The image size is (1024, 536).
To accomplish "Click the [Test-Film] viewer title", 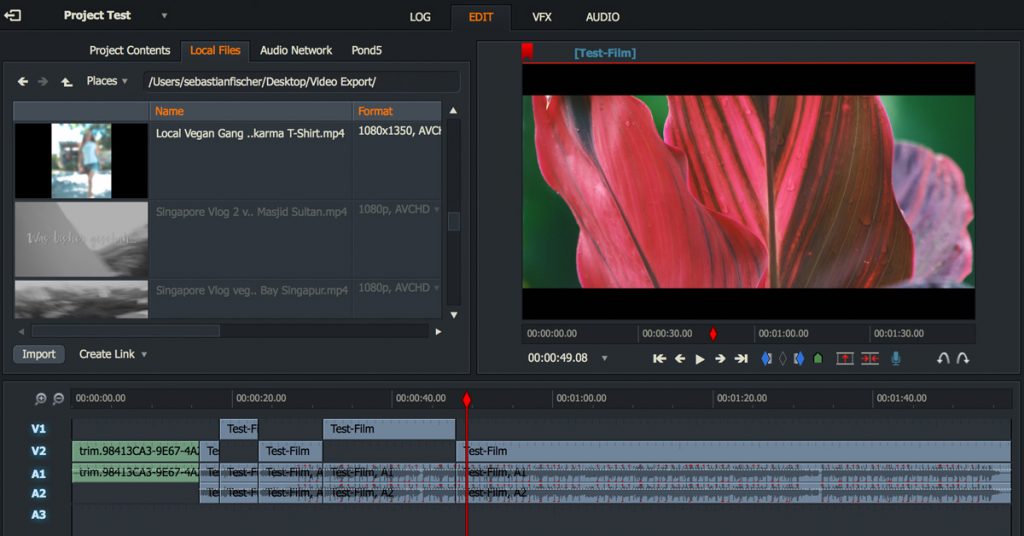I will point(605,53).
